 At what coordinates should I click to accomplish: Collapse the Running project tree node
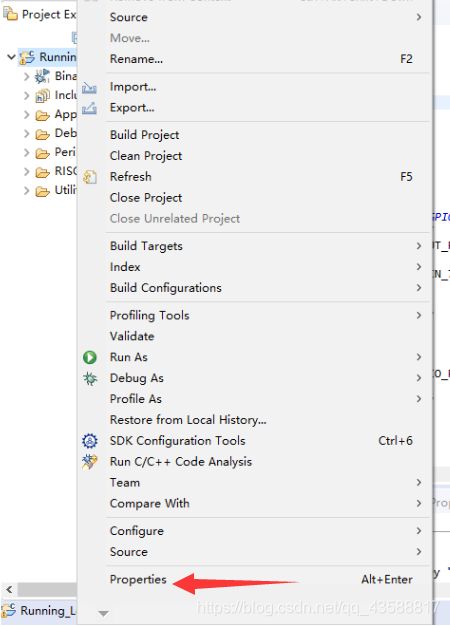pos(11,57)
